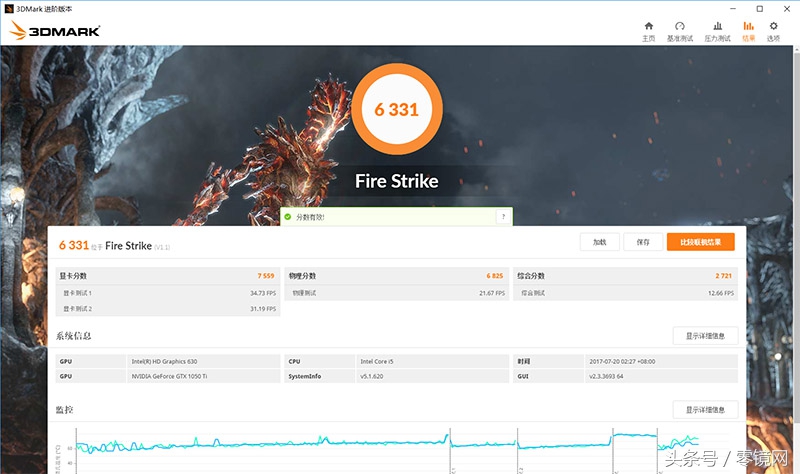
Task: Click the 6 331 Fire Strike result title
Action: point(114,245)
